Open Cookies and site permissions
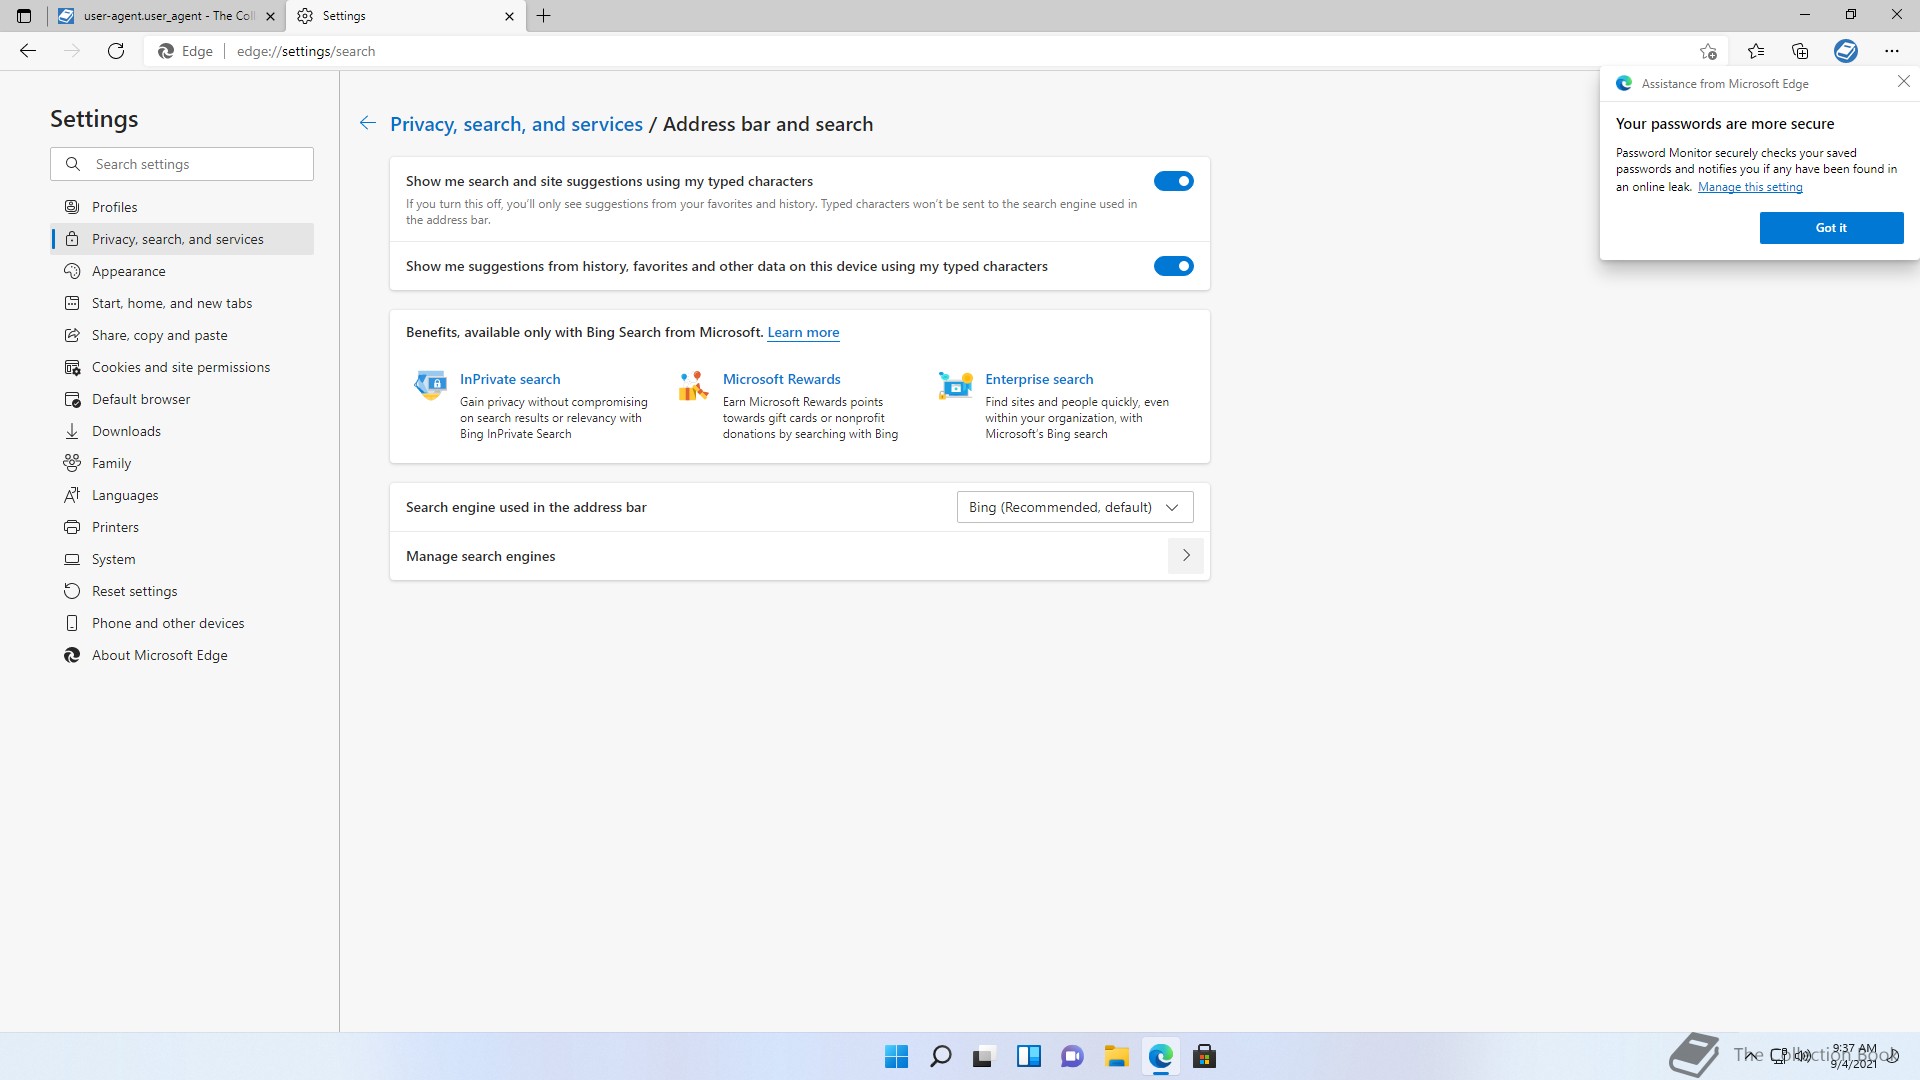 [182, 367]
